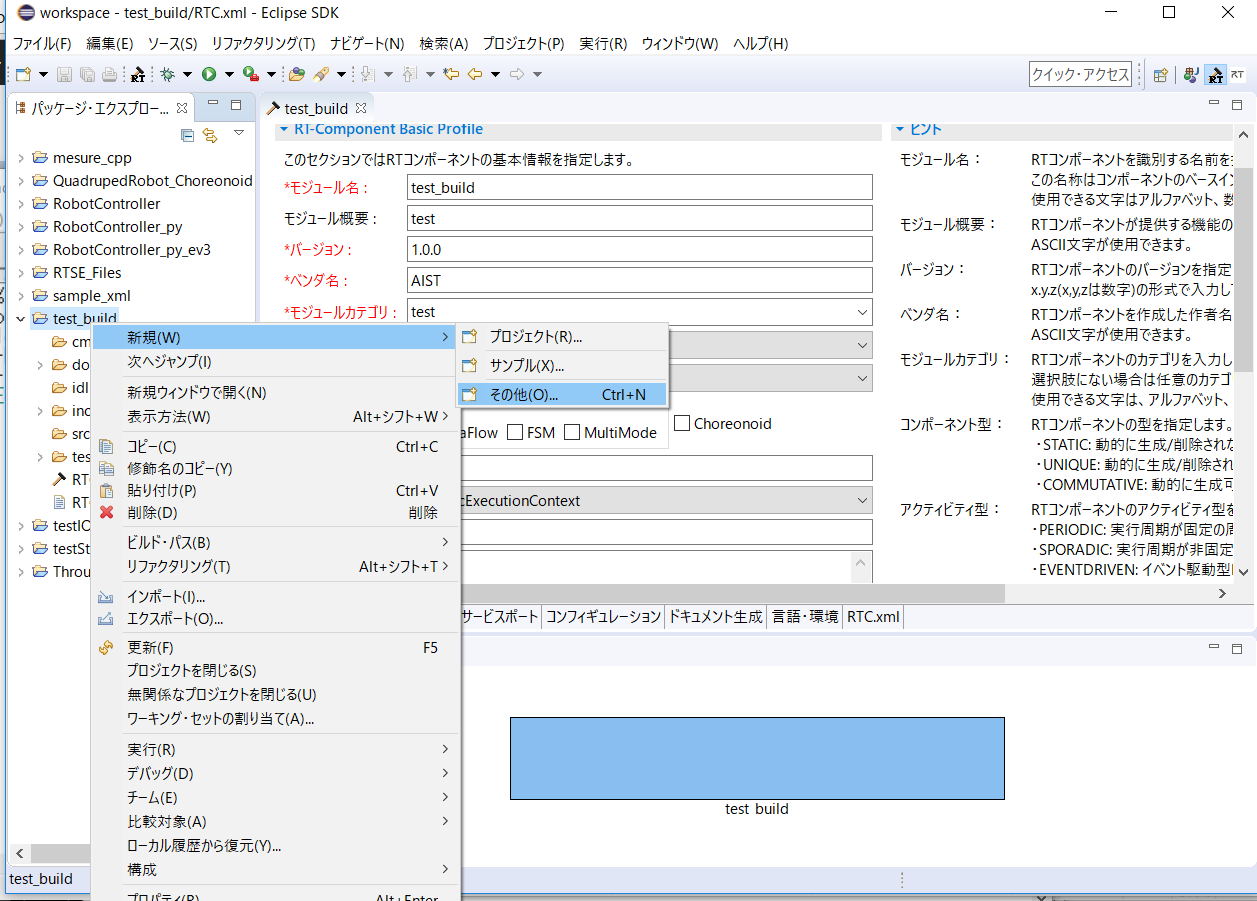Click the New wizard toolbar icon

[22, 74]
